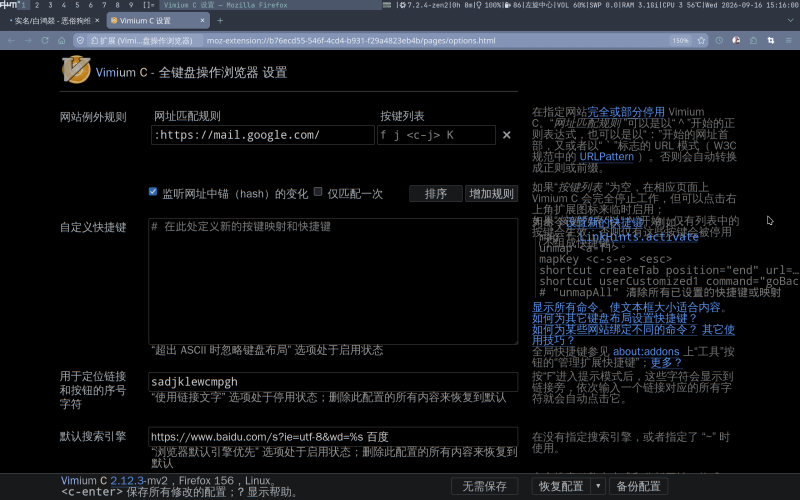
Task: Open the 2.12.3 version link
Action: [127, 481]
